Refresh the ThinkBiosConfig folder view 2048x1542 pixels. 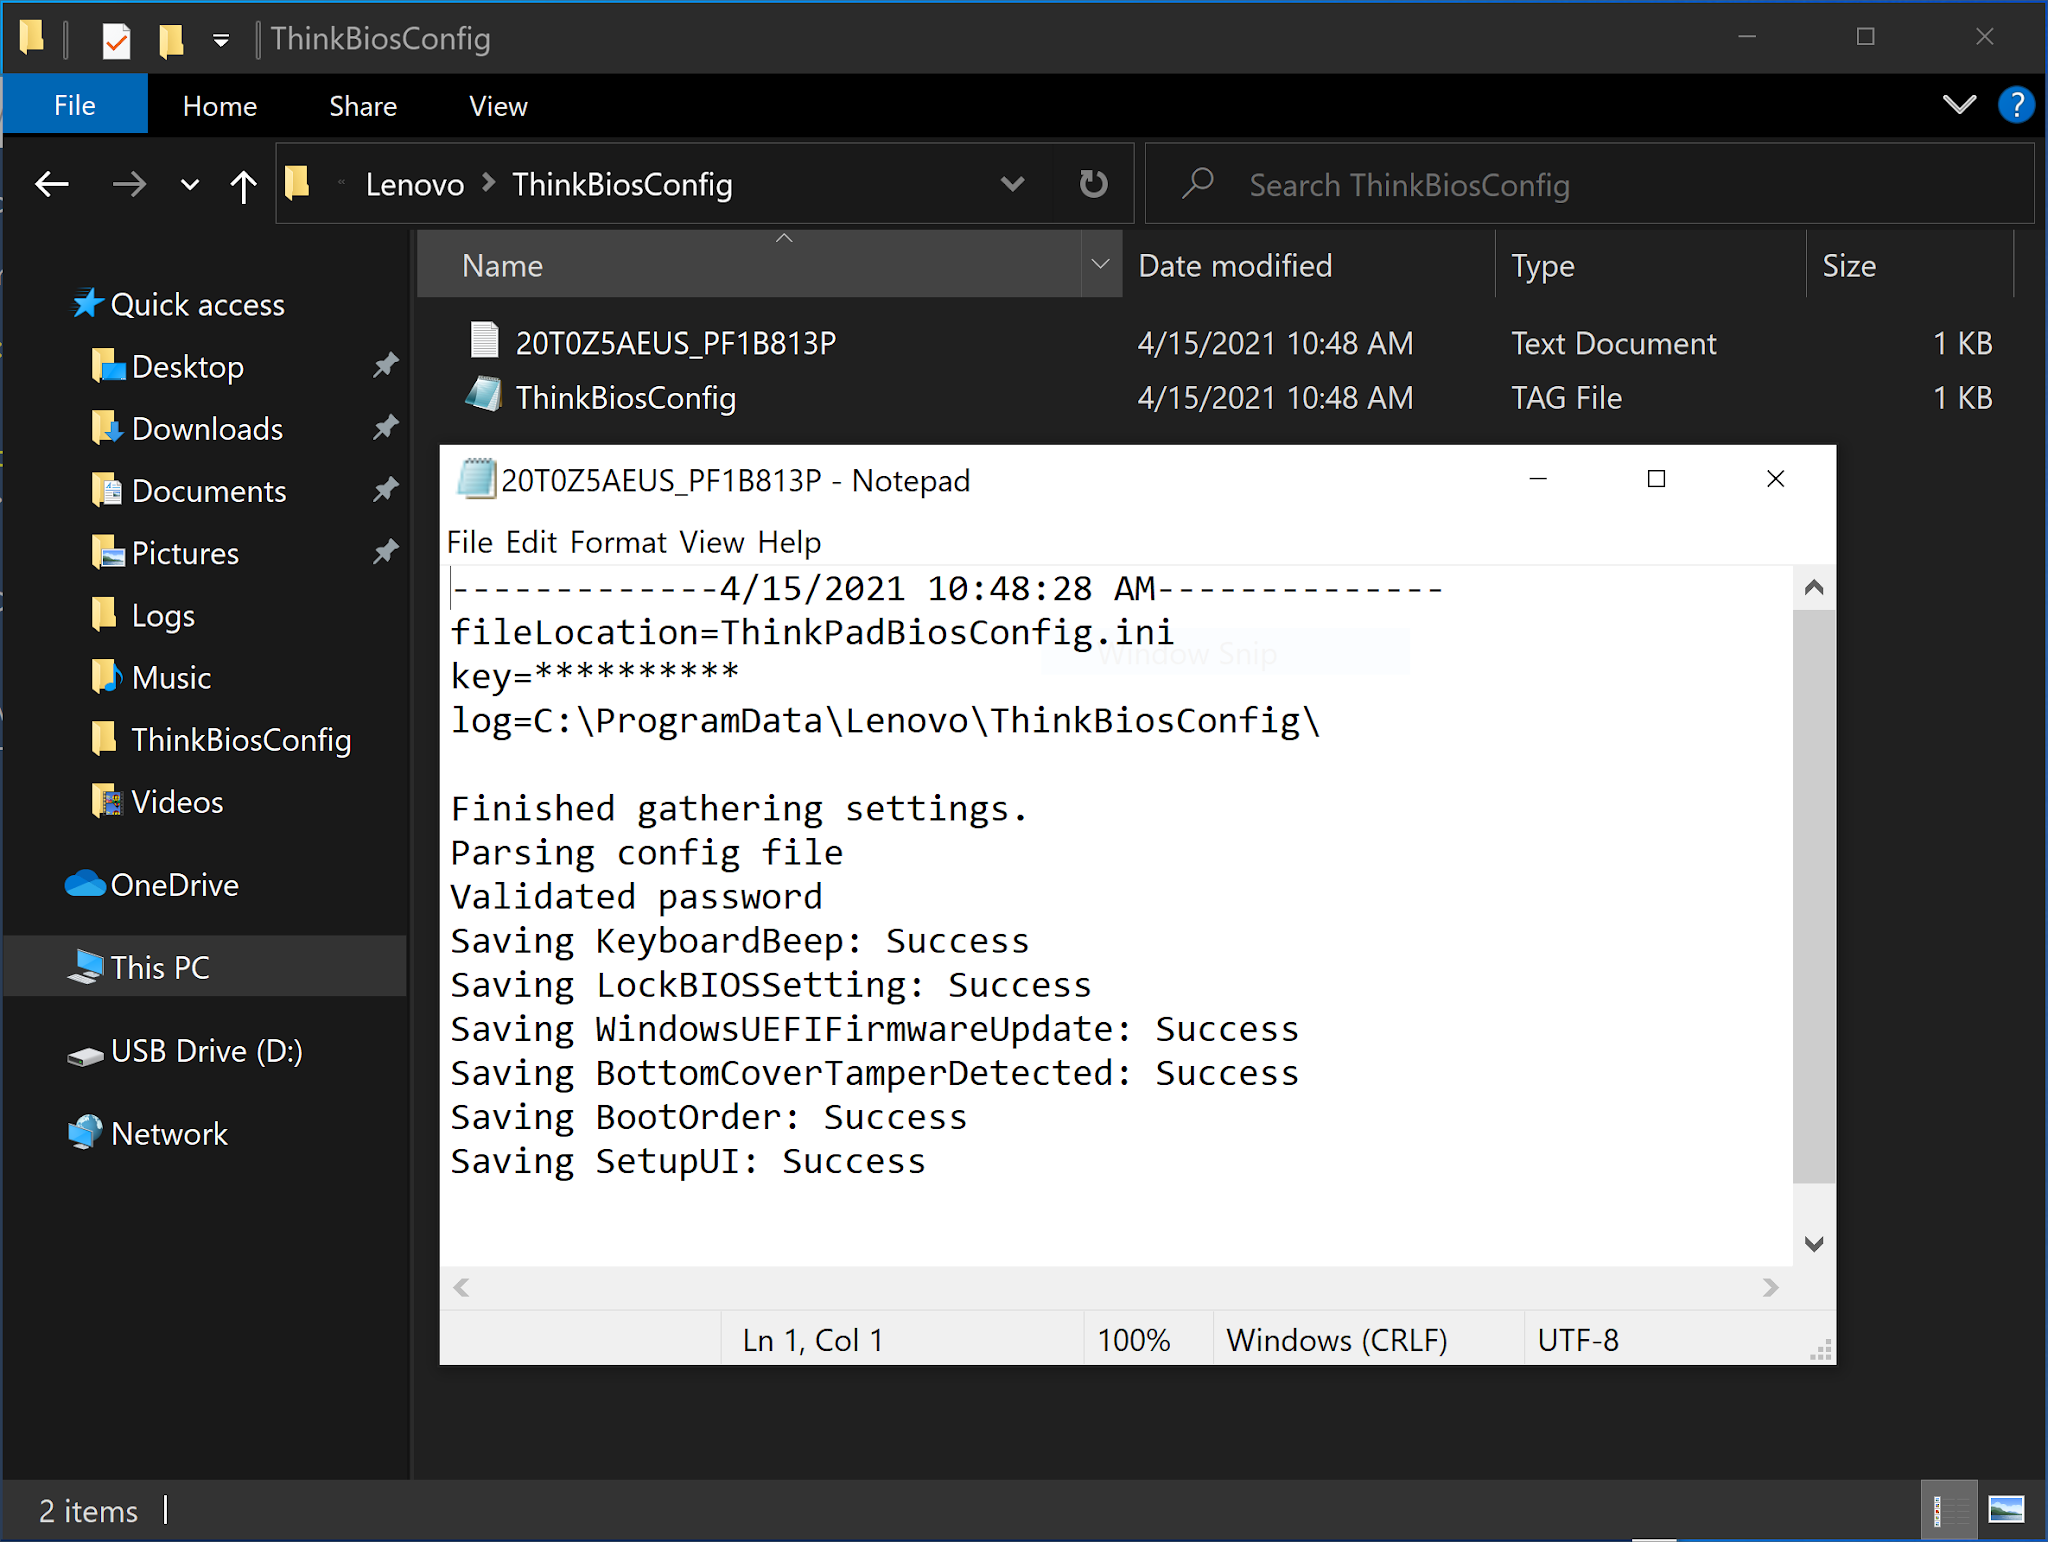1093,184
